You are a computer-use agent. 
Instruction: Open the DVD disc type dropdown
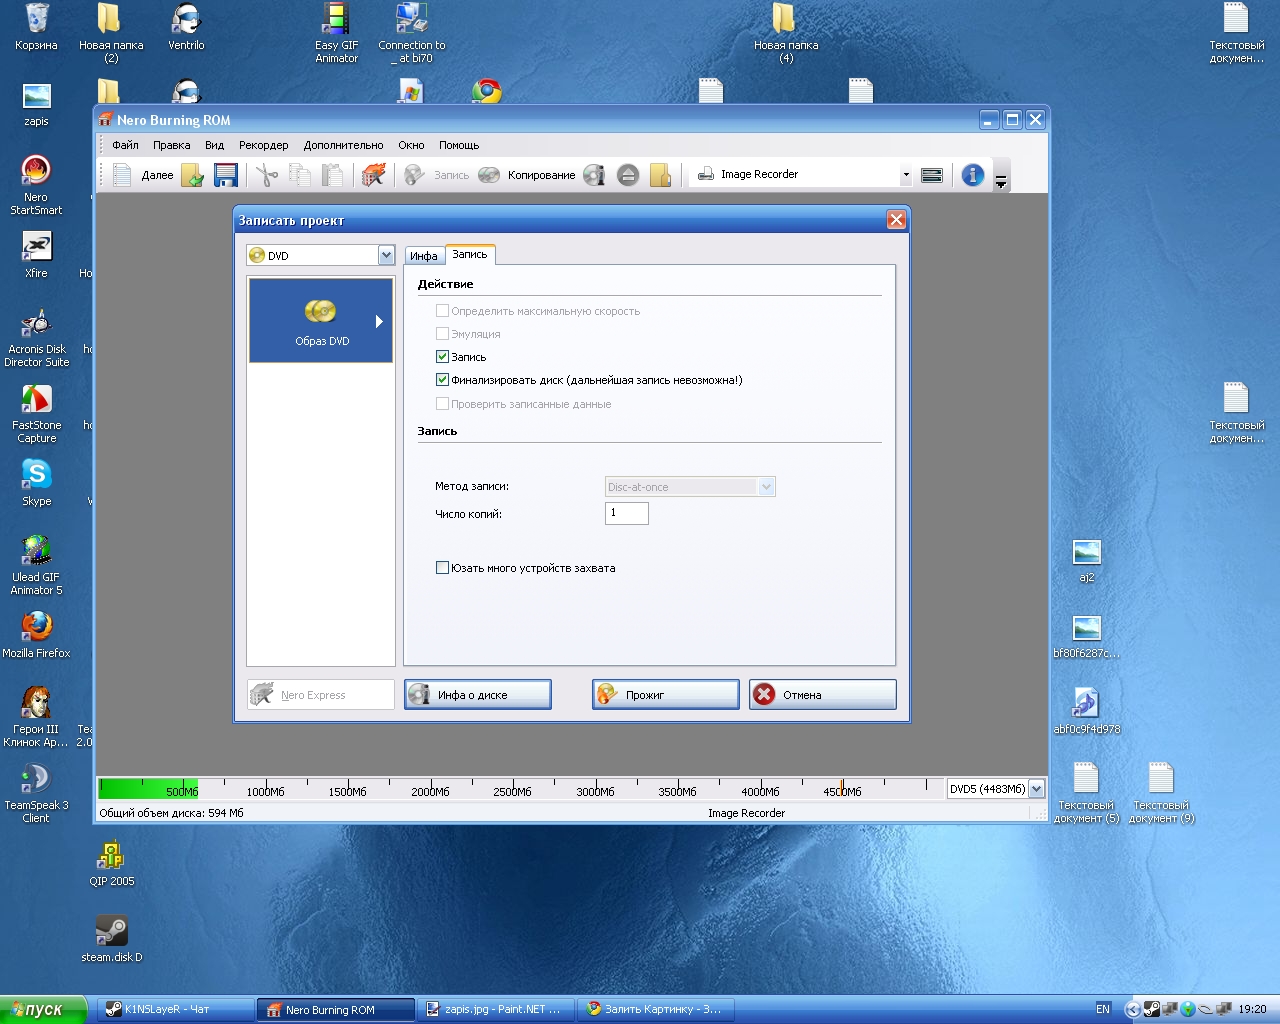coord(386,256)
